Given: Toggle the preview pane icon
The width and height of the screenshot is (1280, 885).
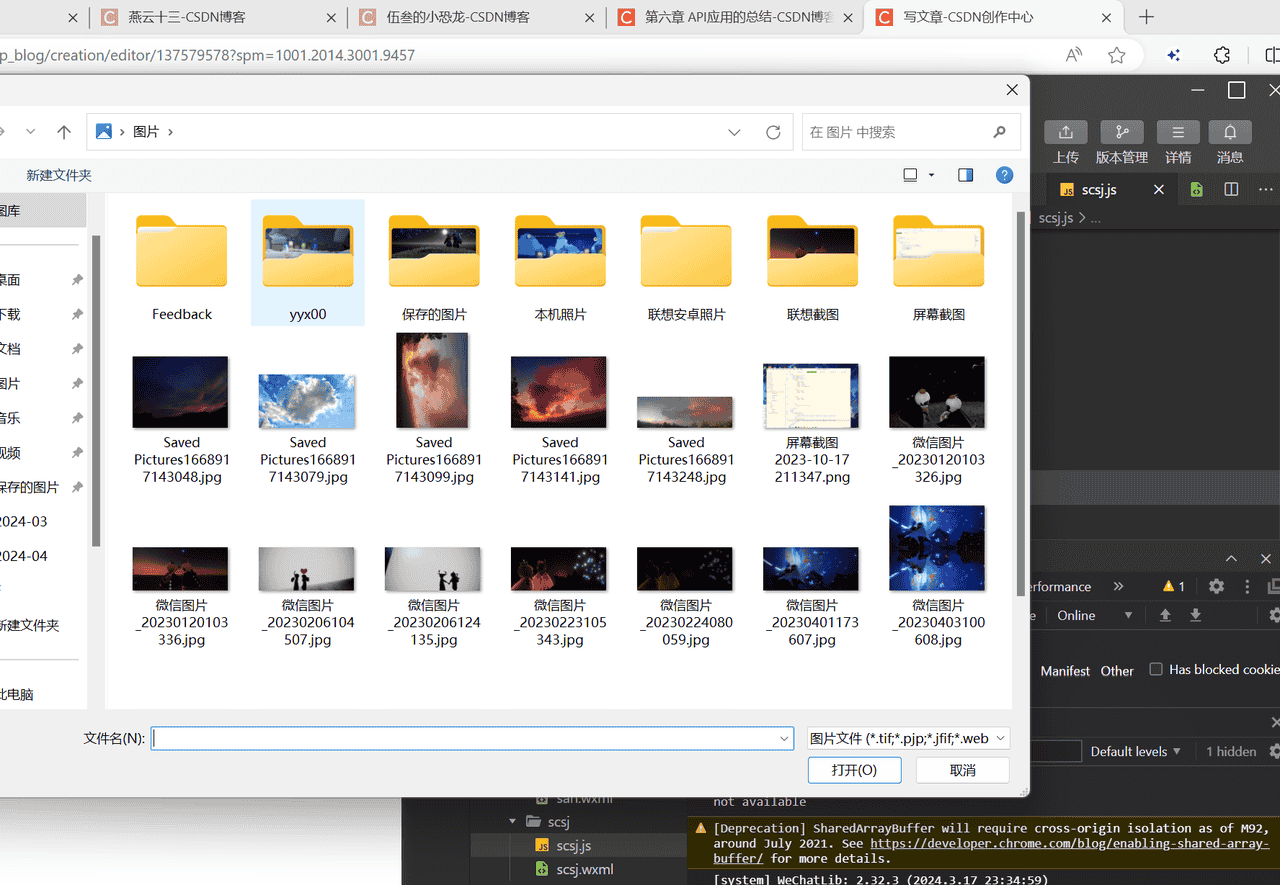Looking at the screenshot, I should [x=965, y=175].
